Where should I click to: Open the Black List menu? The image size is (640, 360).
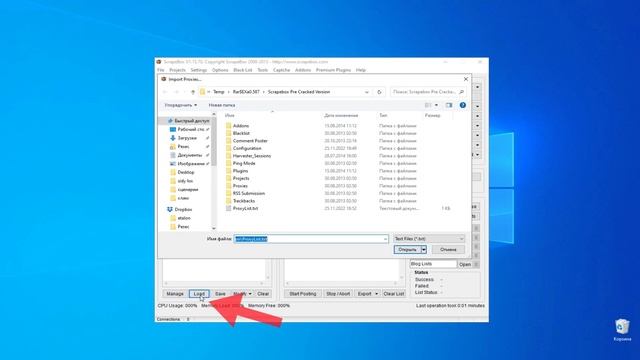[242, 70]
